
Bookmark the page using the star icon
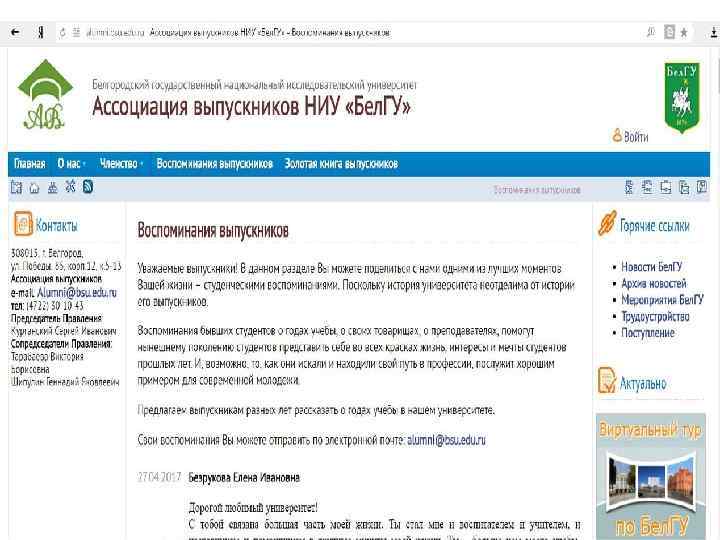[x=684, y=32]
